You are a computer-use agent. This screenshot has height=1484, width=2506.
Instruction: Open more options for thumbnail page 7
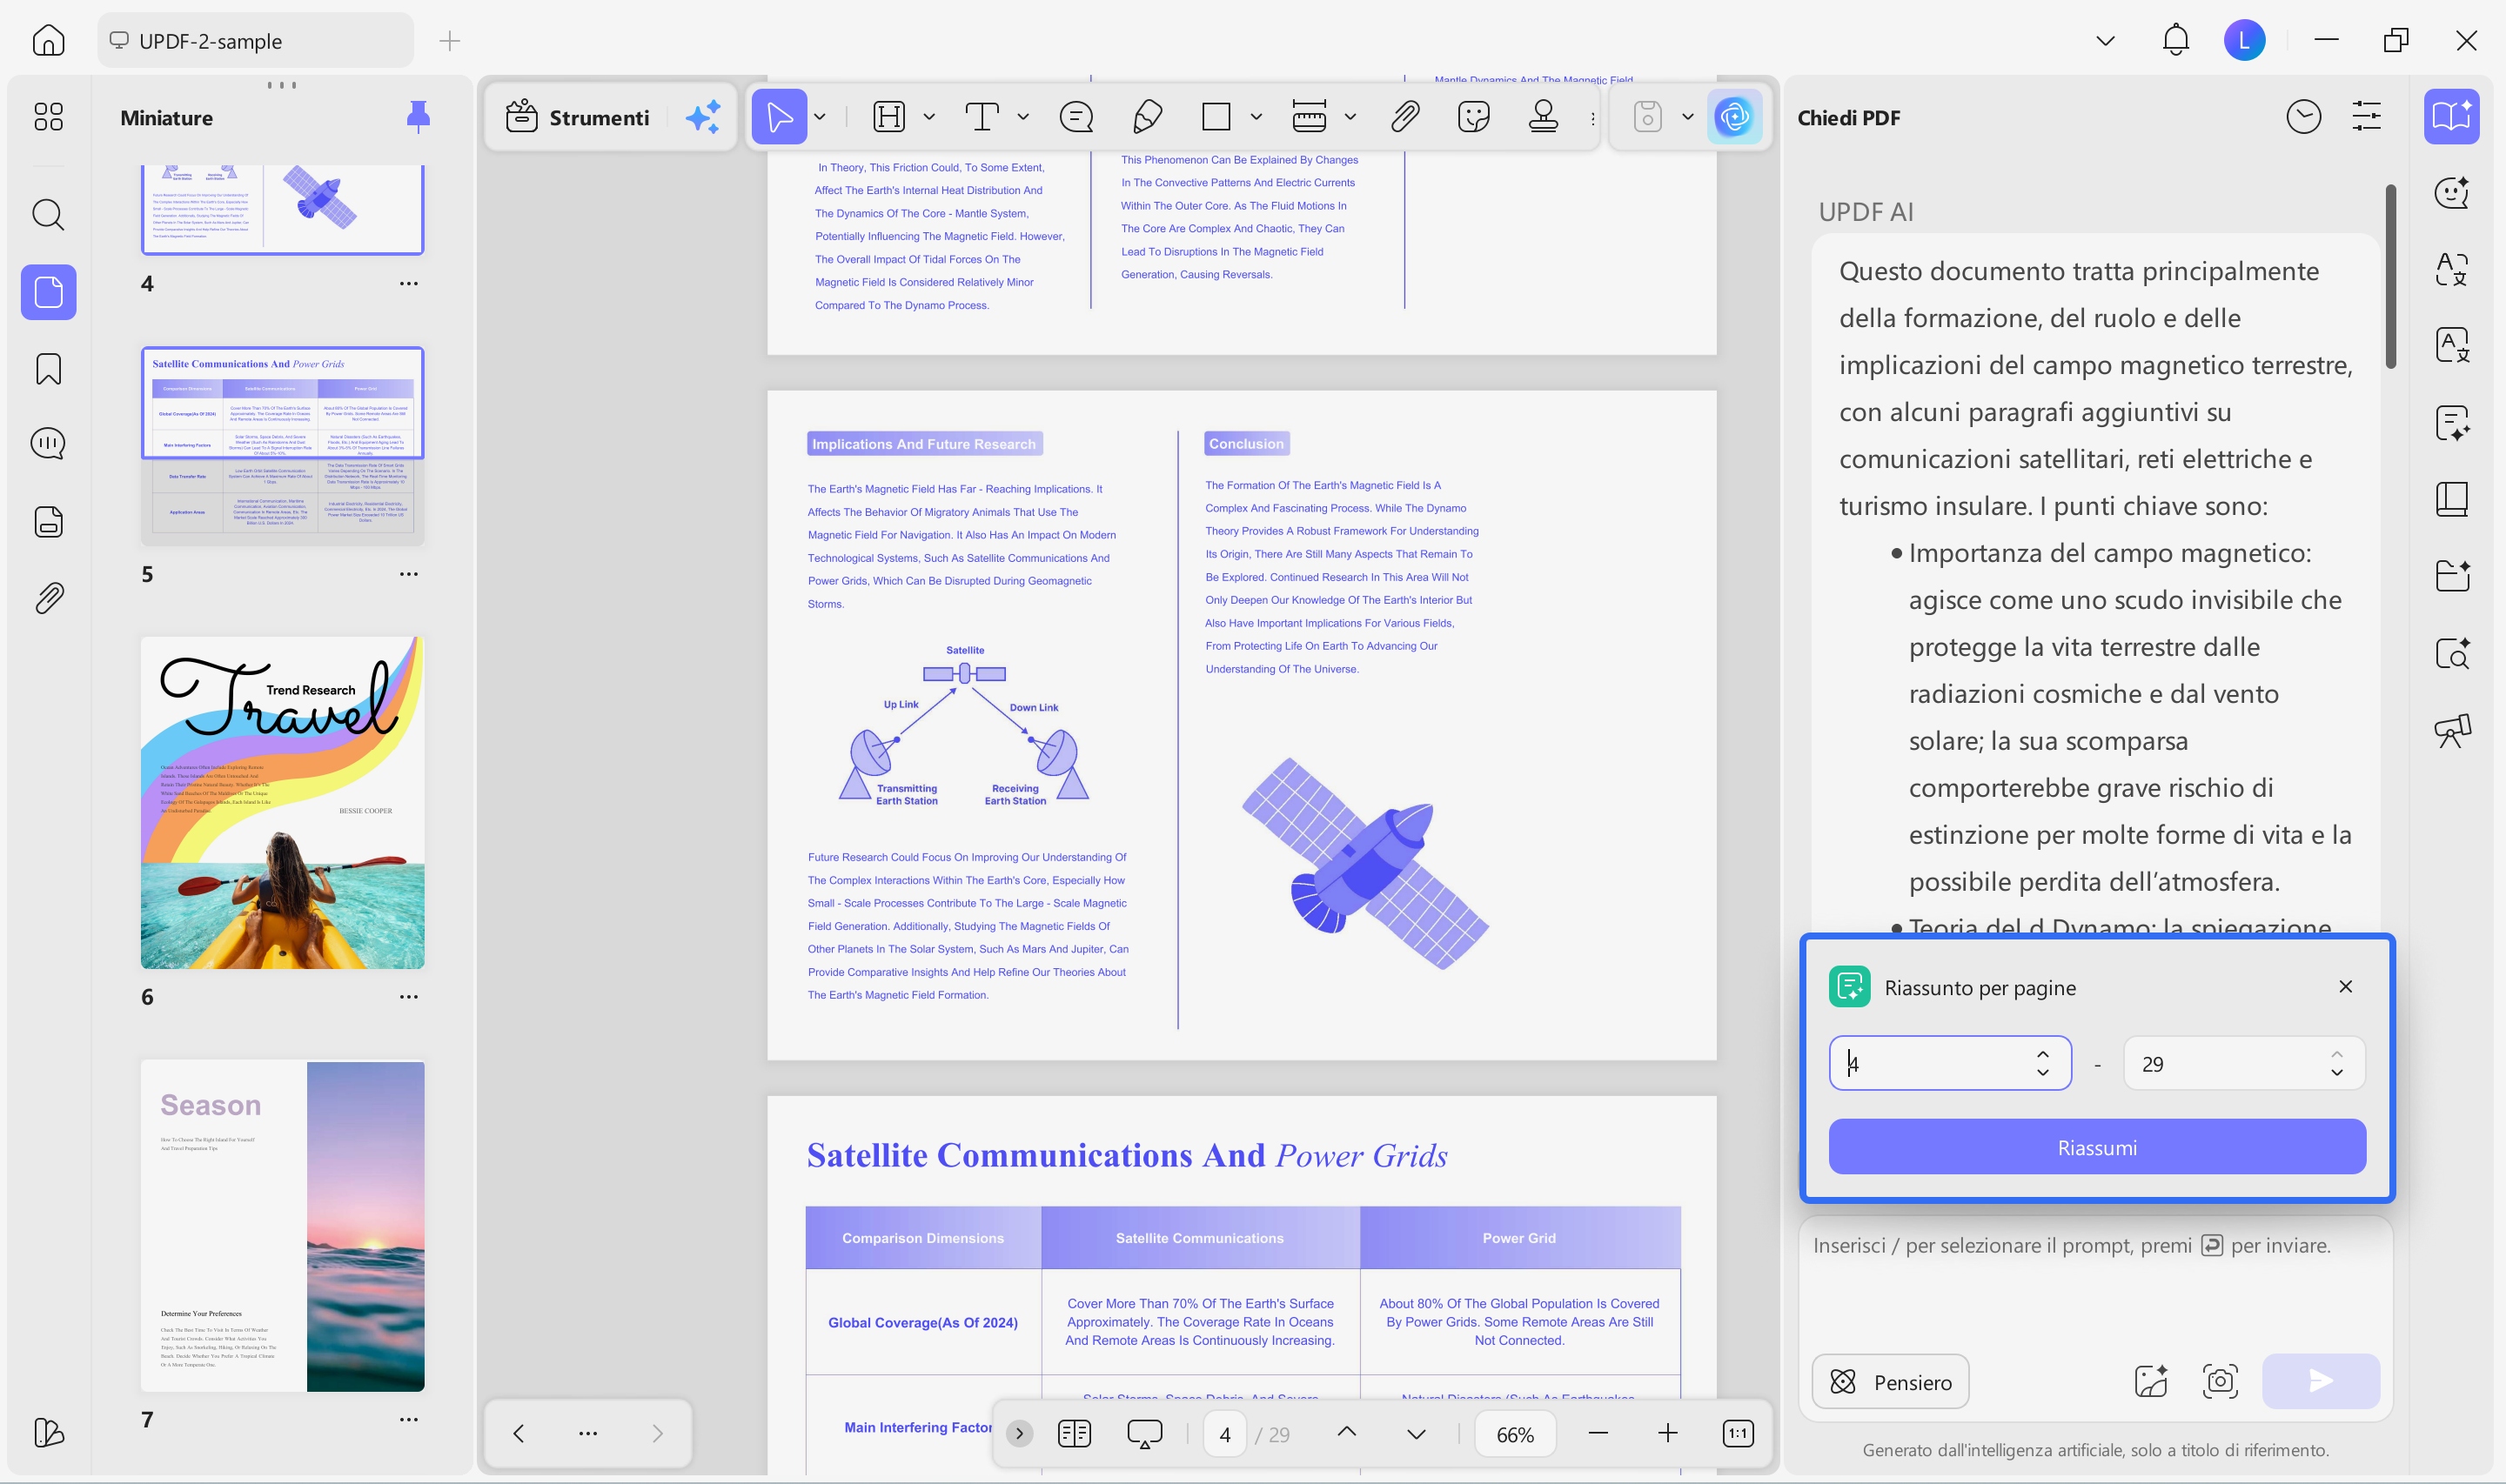tap(409, 1420)
